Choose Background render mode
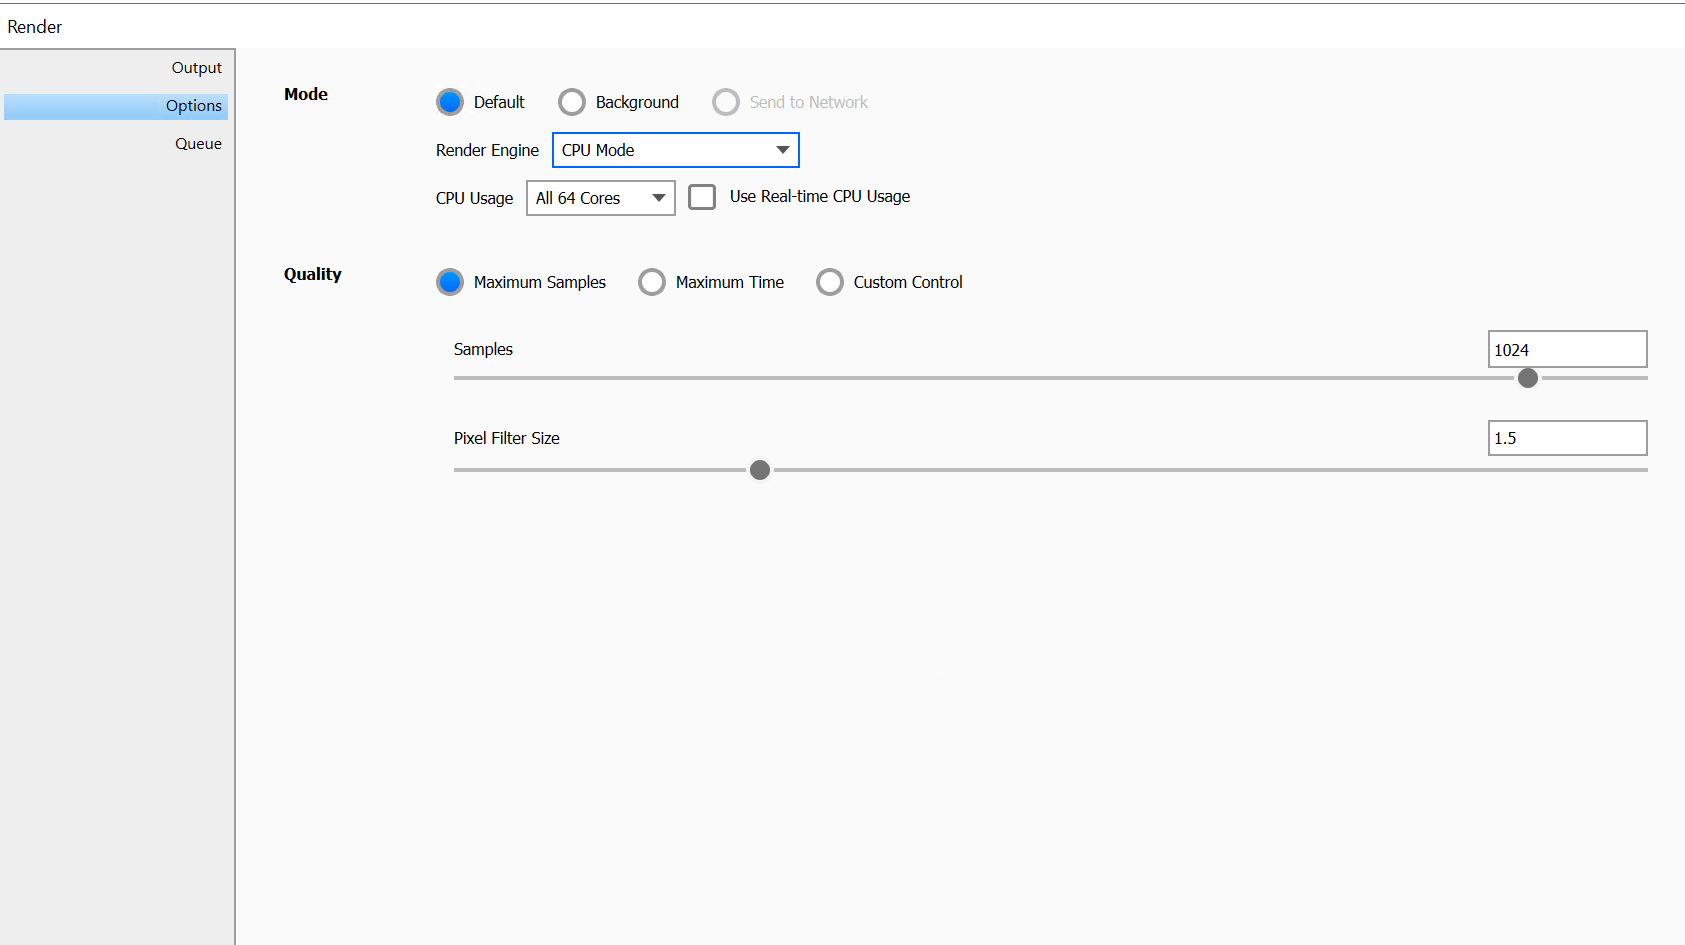 [572, 102]
